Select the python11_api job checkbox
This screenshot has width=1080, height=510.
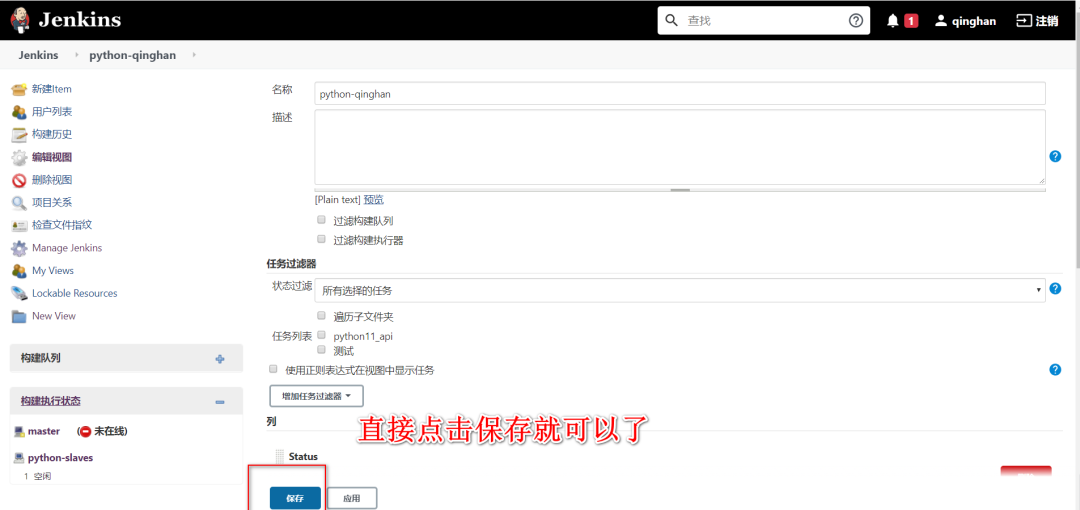321,335
